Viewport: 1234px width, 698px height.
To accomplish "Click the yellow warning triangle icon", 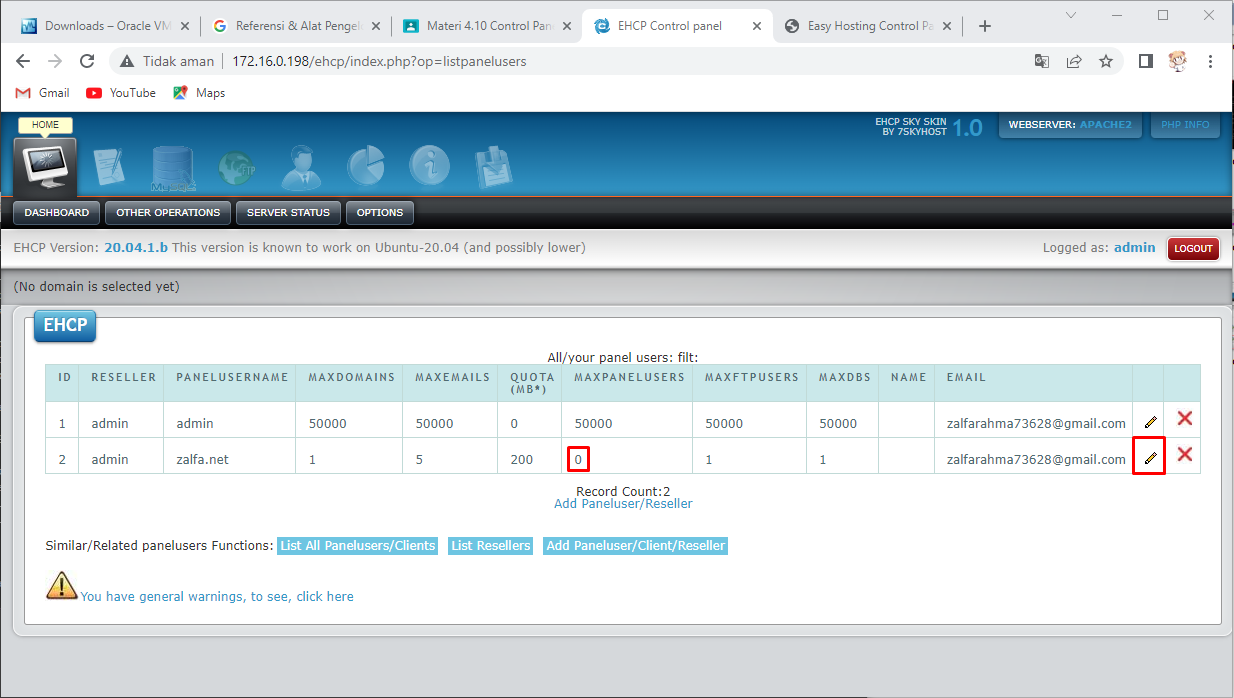I will click(62, 585).
